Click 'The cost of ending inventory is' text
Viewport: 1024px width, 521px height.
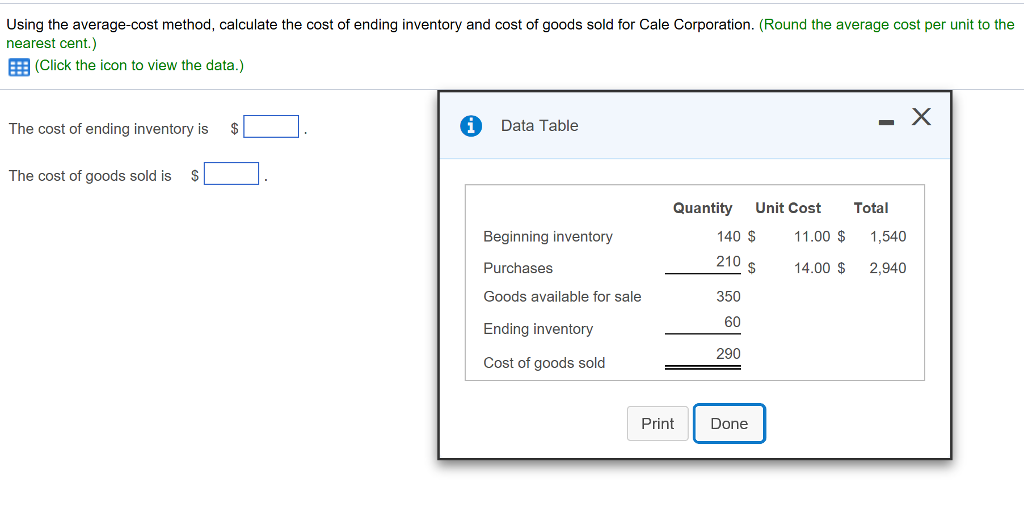click(108, 129)
